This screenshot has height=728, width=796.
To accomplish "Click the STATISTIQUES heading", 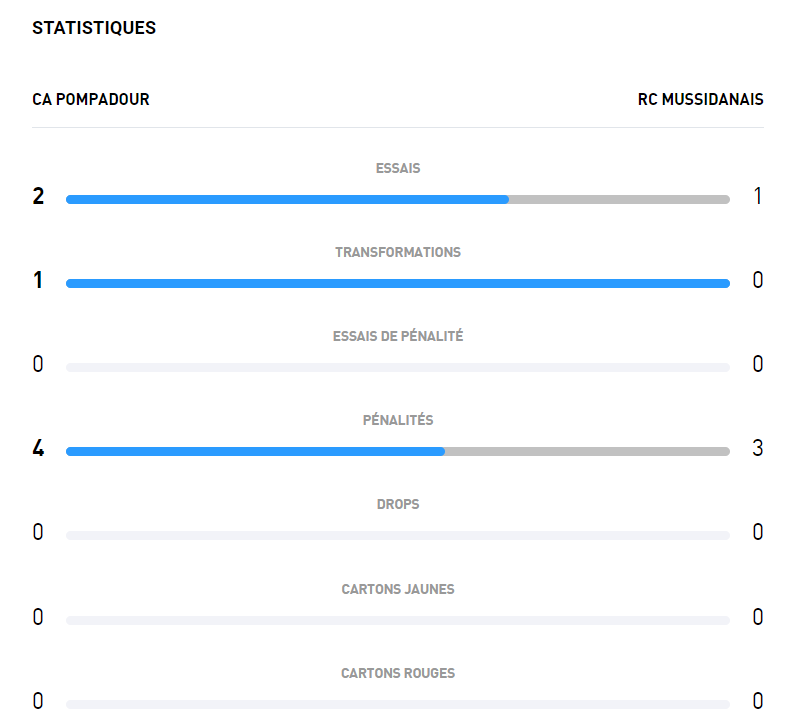I will coord(94,28).
